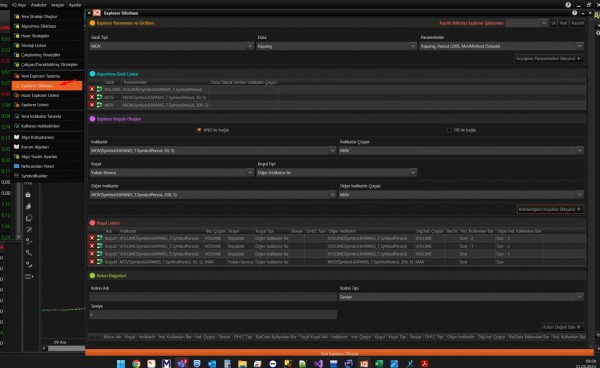Expand Diğer İndikatör dropdown
The width and height of the screenshot is (600, 368).
pyautogui.click(x=213, y=195)
